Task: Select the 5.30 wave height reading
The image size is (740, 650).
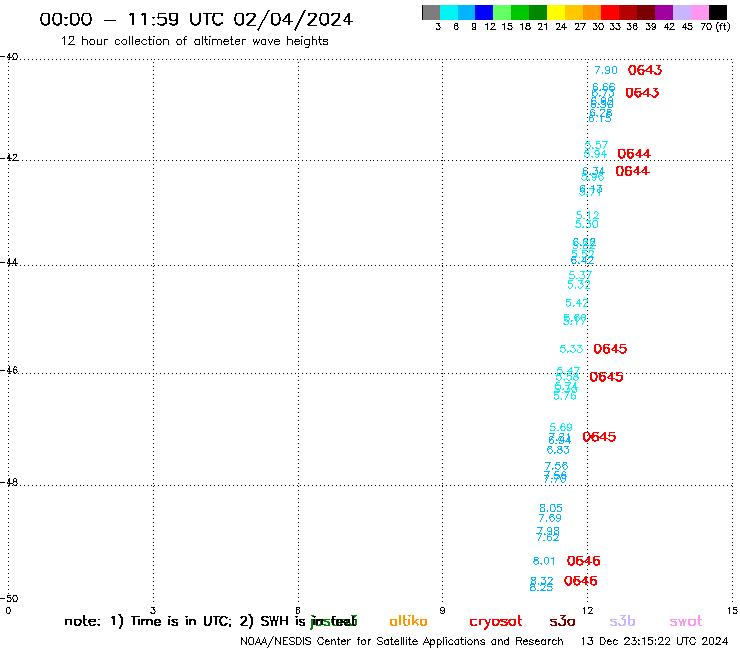Action: 587,225
